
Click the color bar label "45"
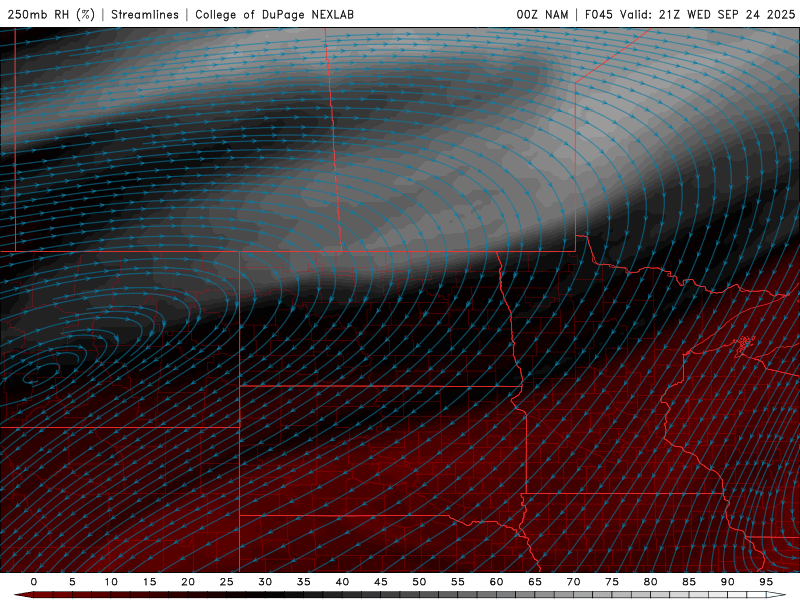pos(381,582)
